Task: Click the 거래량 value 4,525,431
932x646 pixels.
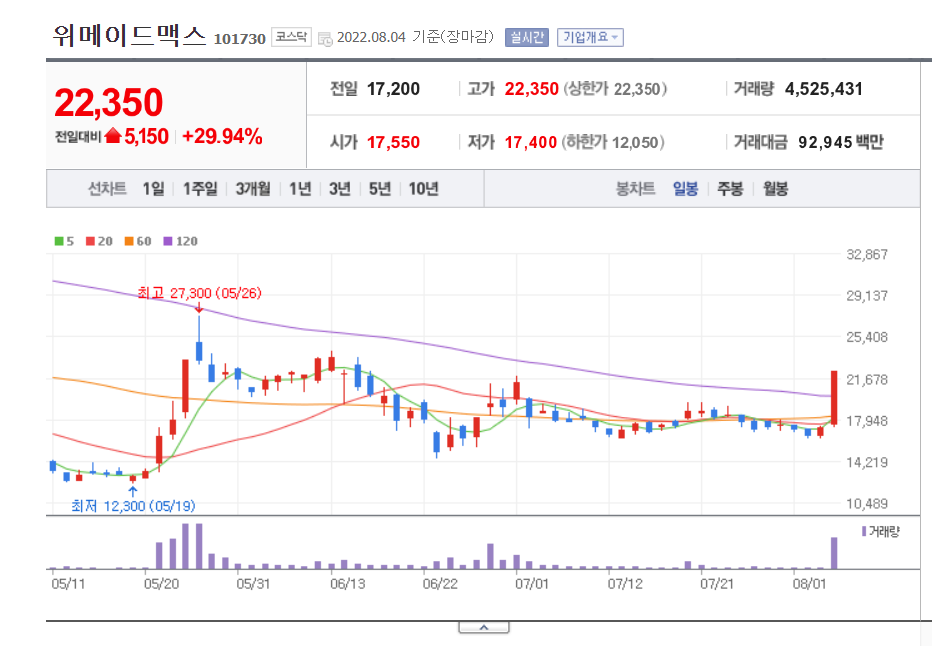Action: 823,89
